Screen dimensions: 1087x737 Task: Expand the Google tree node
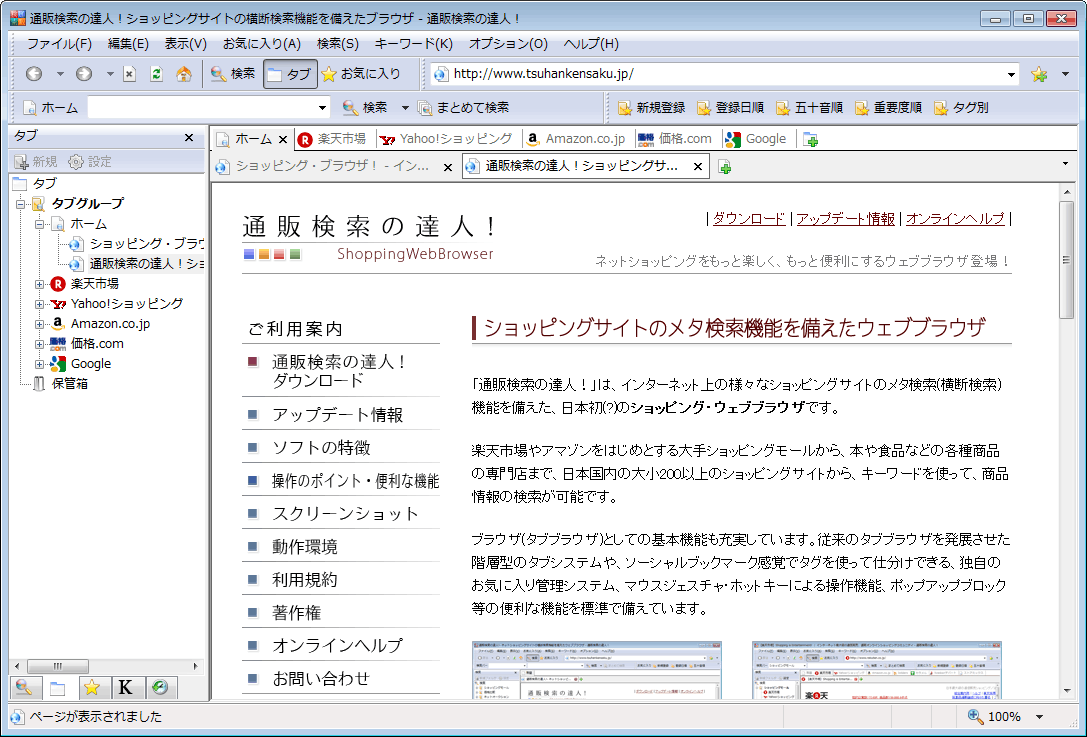40,364
